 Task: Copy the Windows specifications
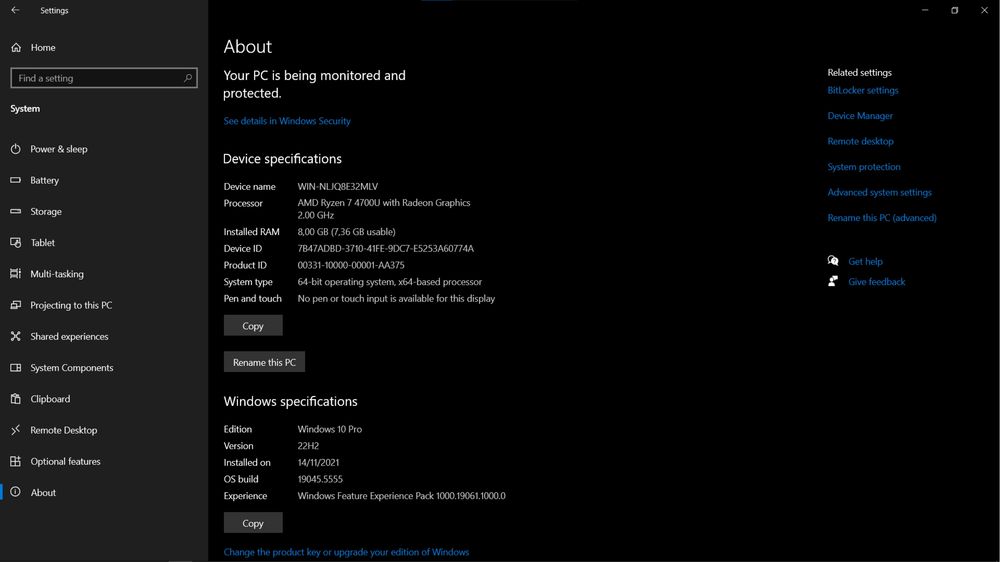click(x=253, y=522)
